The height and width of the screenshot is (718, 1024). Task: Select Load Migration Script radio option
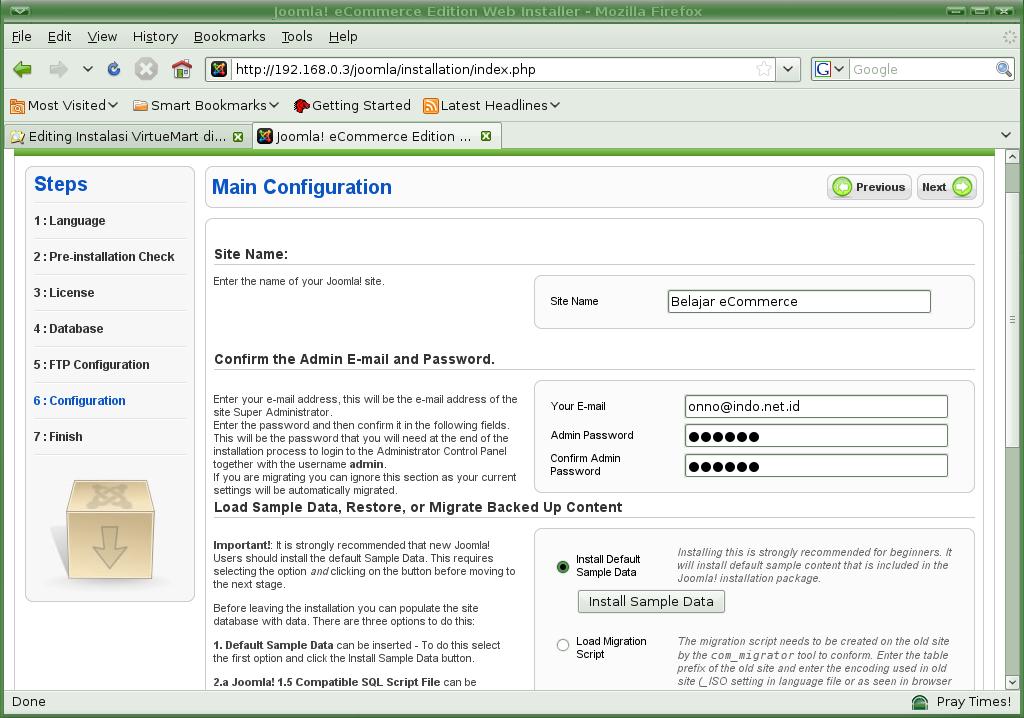tap(563, 645)
